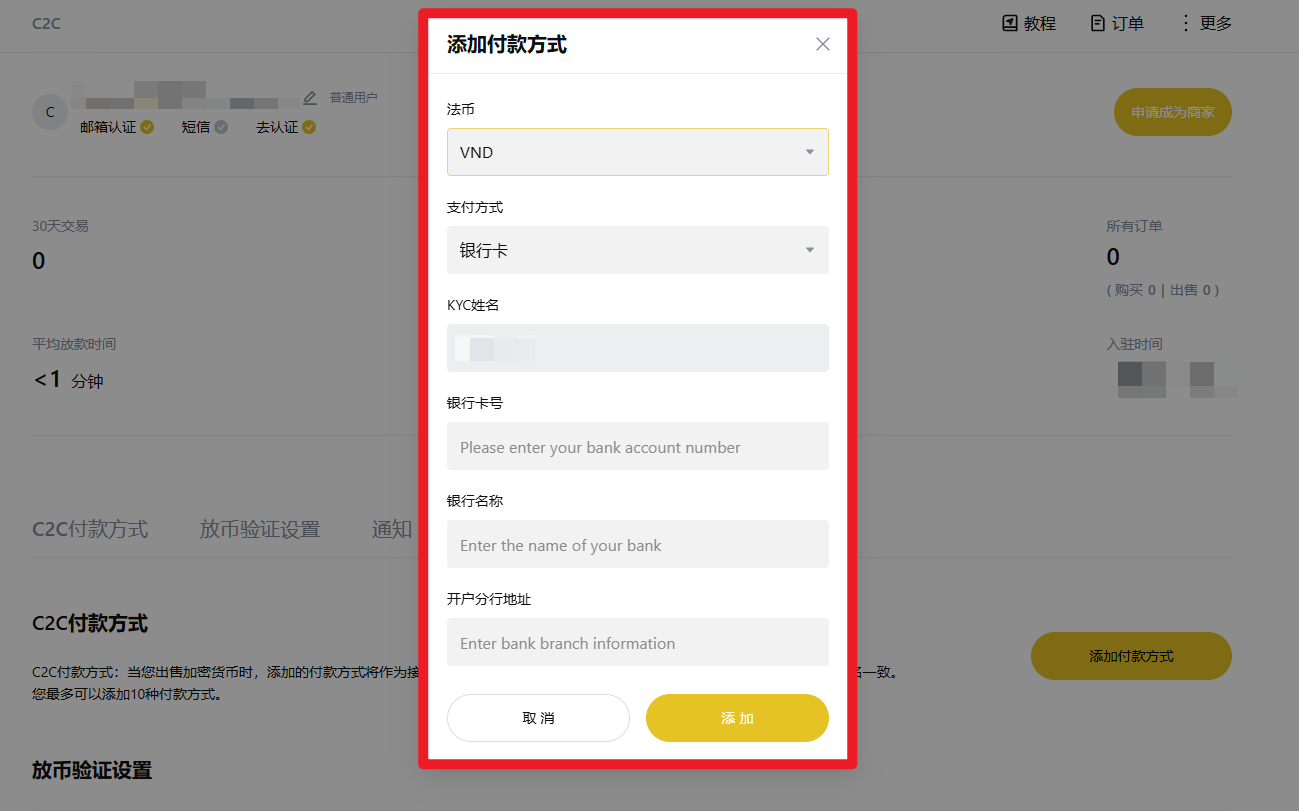Focus the bank account number field

[x=638, y=446]
